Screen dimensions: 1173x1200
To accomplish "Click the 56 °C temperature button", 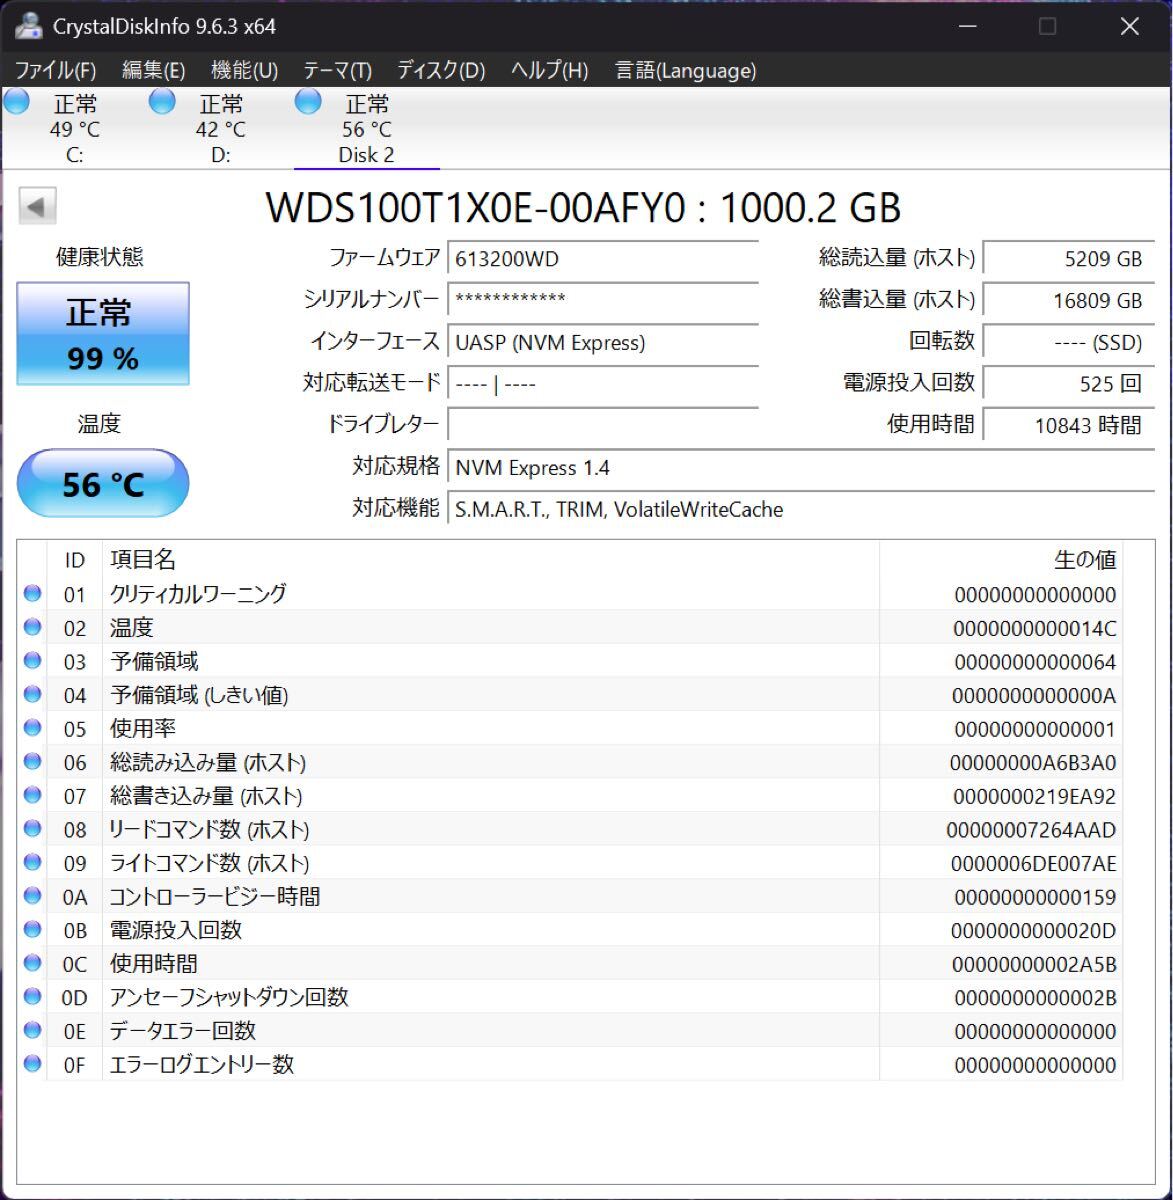I will click(103, 484).
